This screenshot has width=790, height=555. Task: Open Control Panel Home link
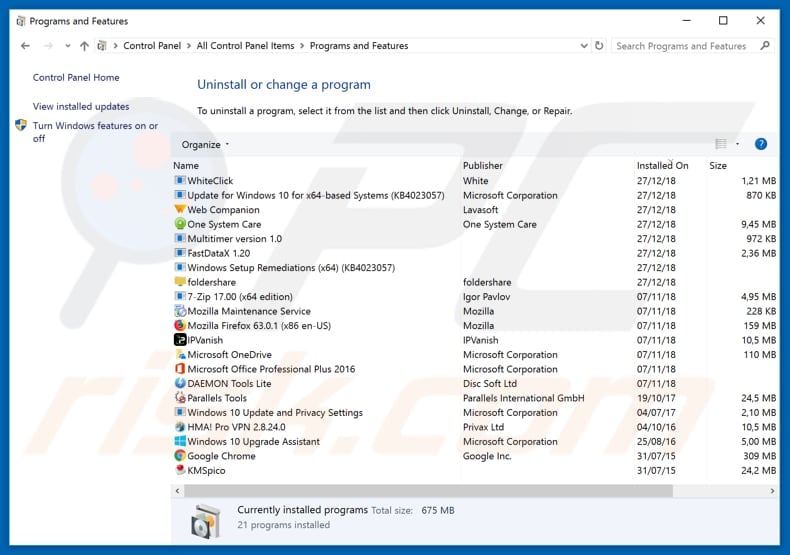click(x=76, y=78)
